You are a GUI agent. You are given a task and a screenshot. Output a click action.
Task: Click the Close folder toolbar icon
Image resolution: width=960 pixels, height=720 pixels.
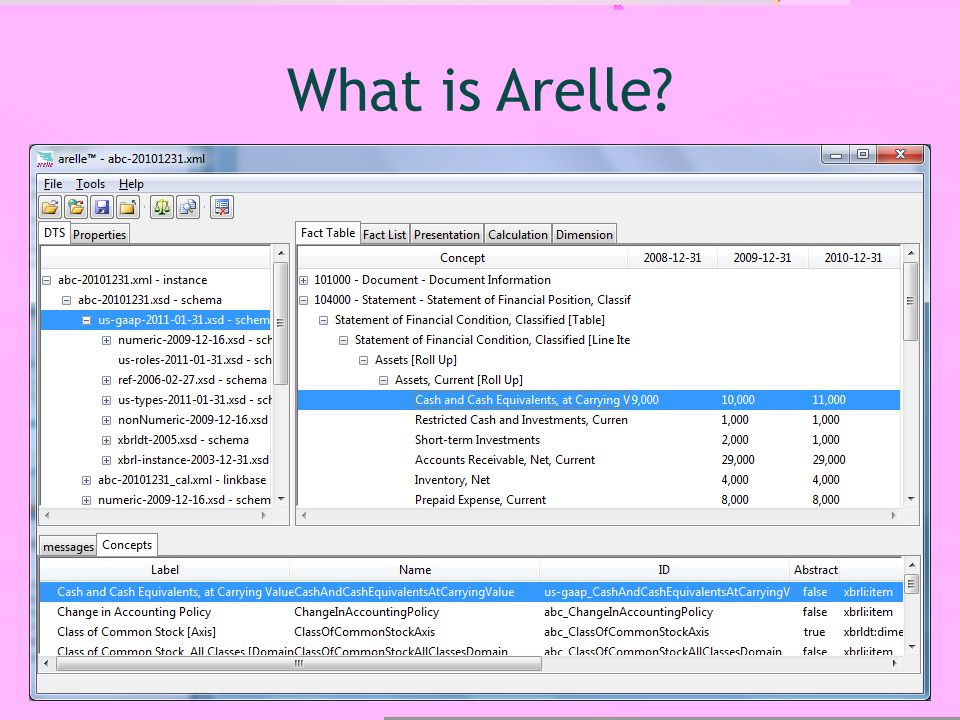(x=128, y=208)
